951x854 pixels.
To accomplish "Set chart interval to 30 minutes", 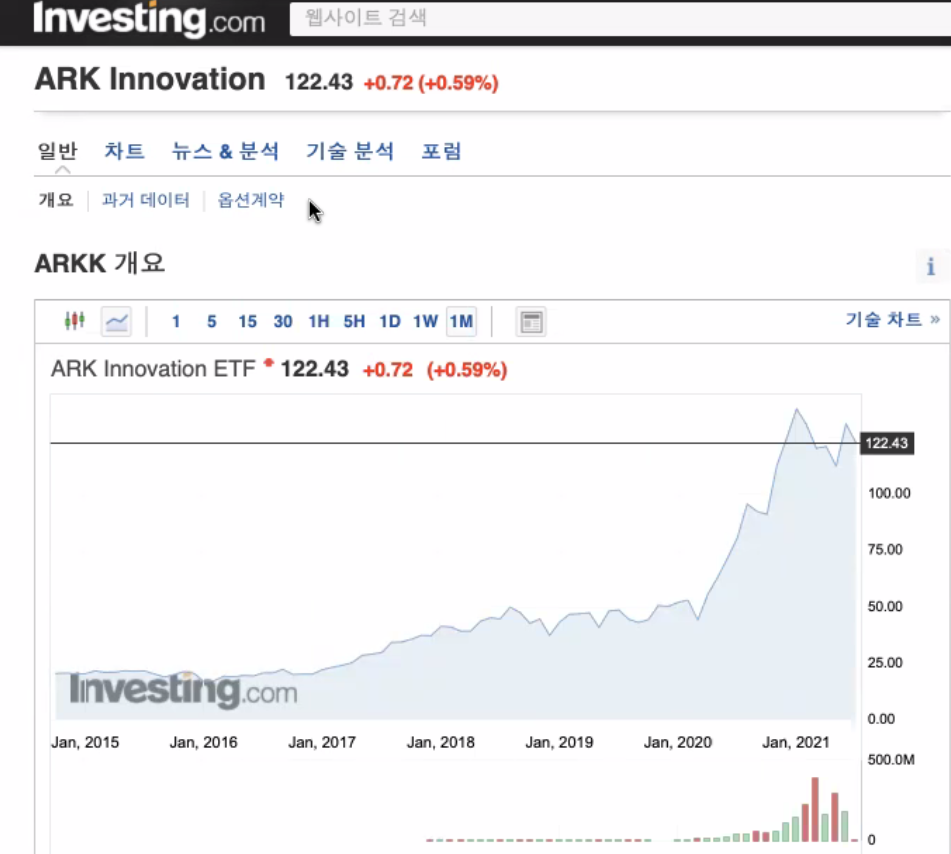I will point(283,321).
